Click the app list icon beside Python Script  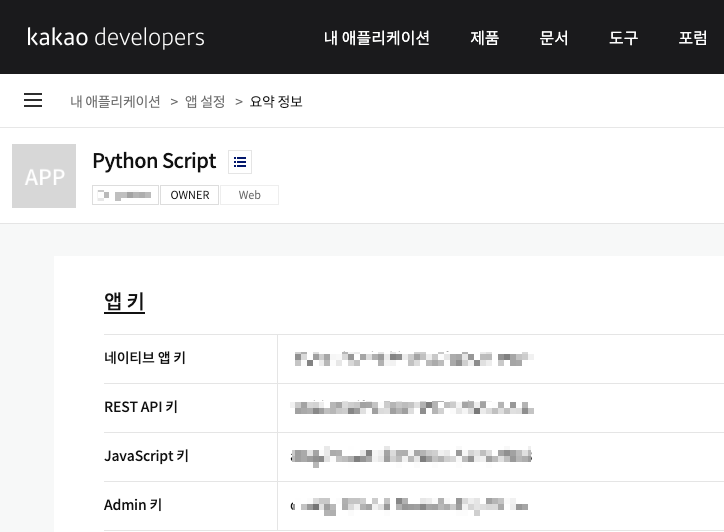click(x=240, y=162)
